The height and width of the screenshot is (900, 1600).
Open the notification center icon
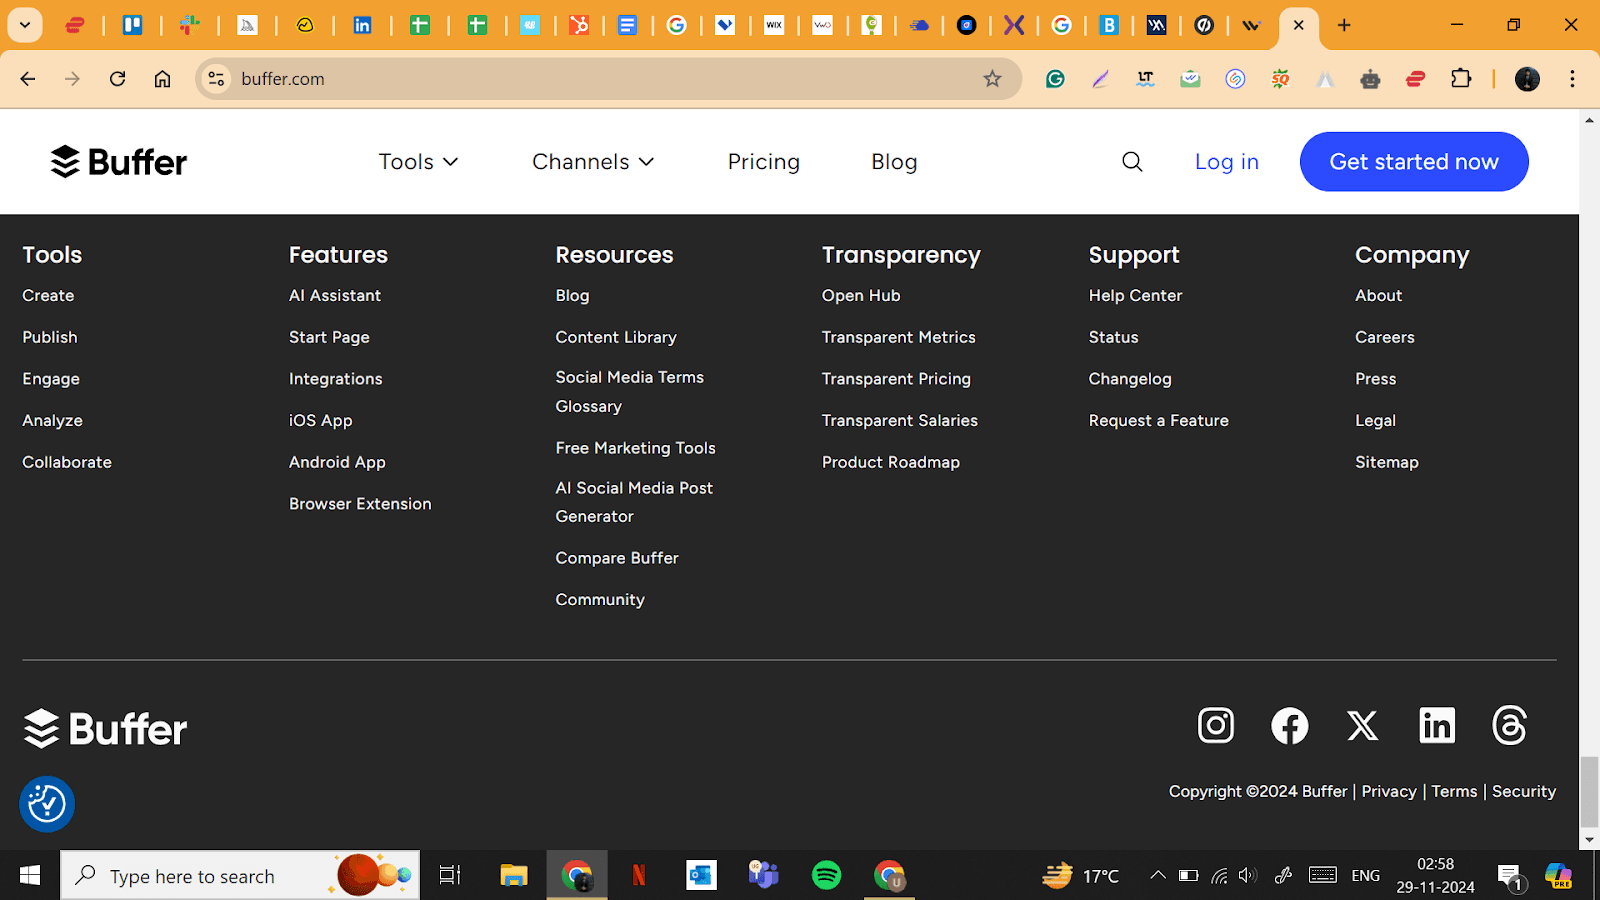point(1510,877)
